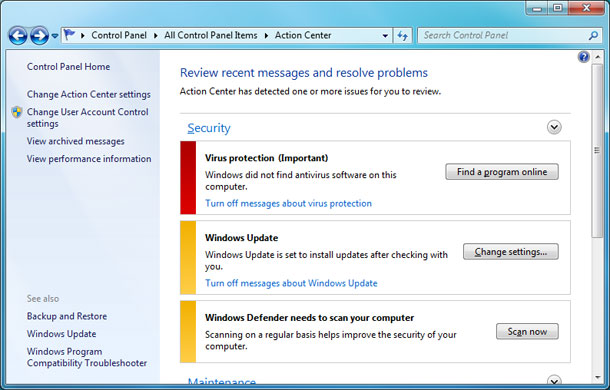610x390 pixels.
Task: Click Action Center in the breadcrumb
Action: click(303, 35)
